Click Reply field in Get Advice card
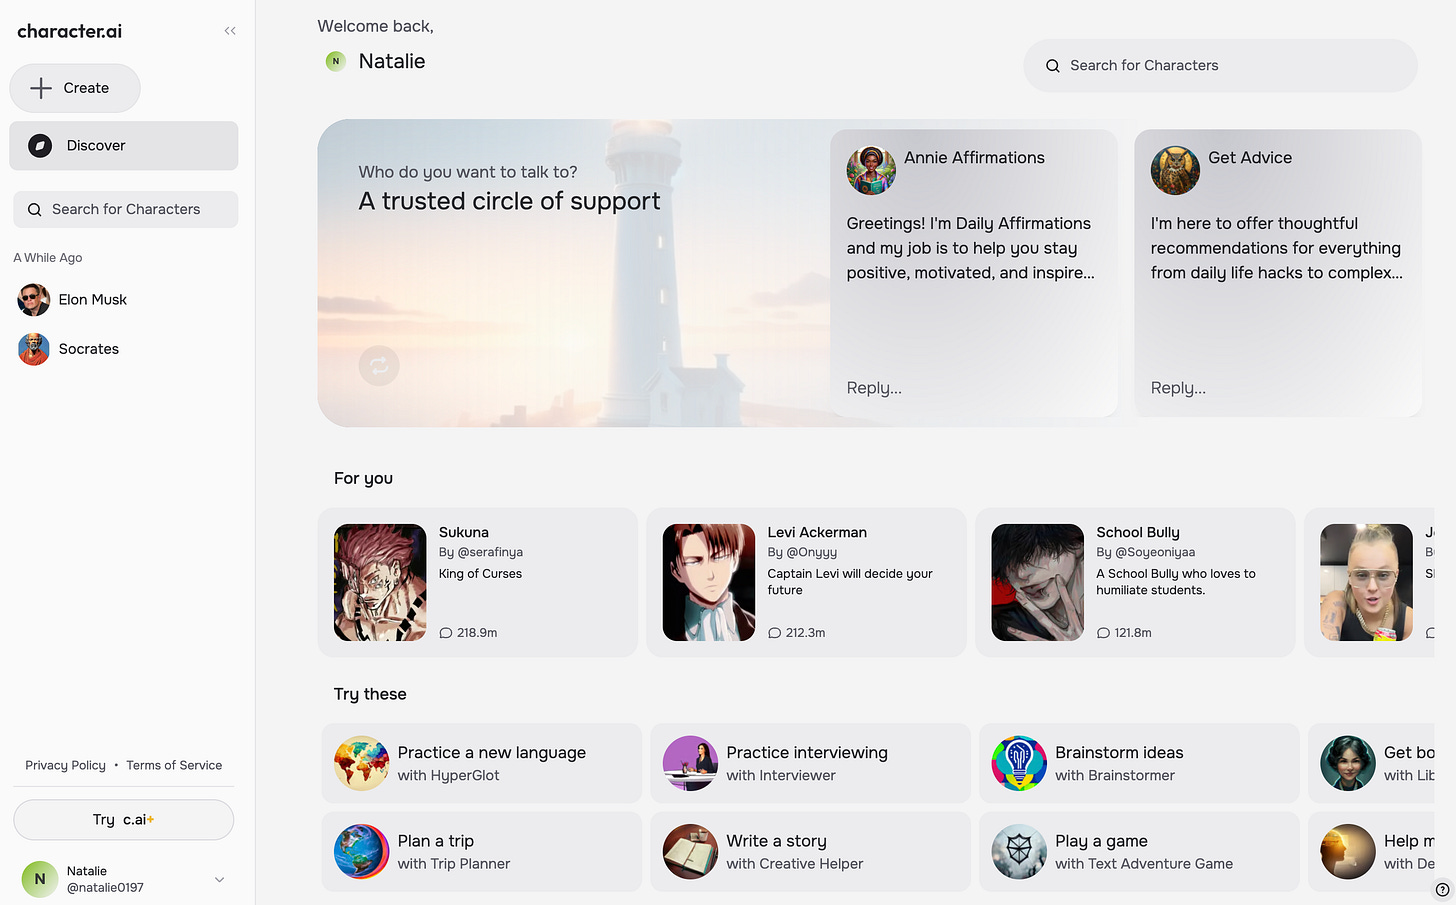Screen dimensions: 1456x905 click(x=1178, y=388)
